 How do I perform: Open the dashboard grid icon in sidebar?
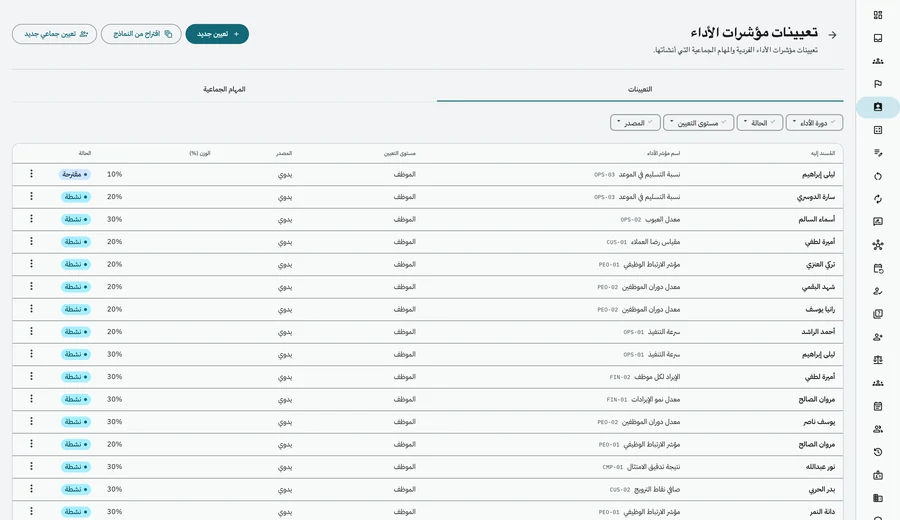tap(878, 15)
